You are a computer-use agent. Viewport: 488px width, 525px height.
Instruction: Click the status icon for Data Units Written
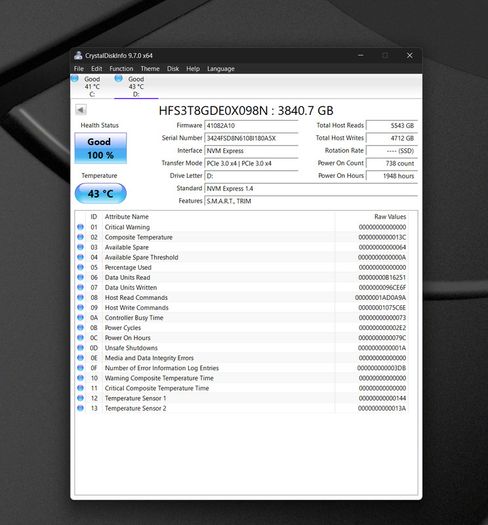point(80,287)
